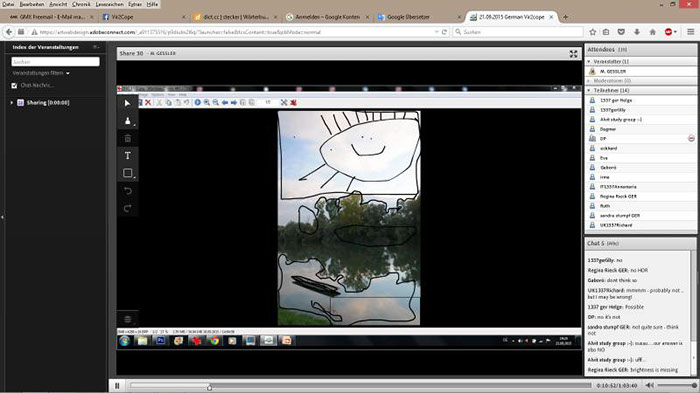Select attendee Dagmar in the list

point(641,129)
